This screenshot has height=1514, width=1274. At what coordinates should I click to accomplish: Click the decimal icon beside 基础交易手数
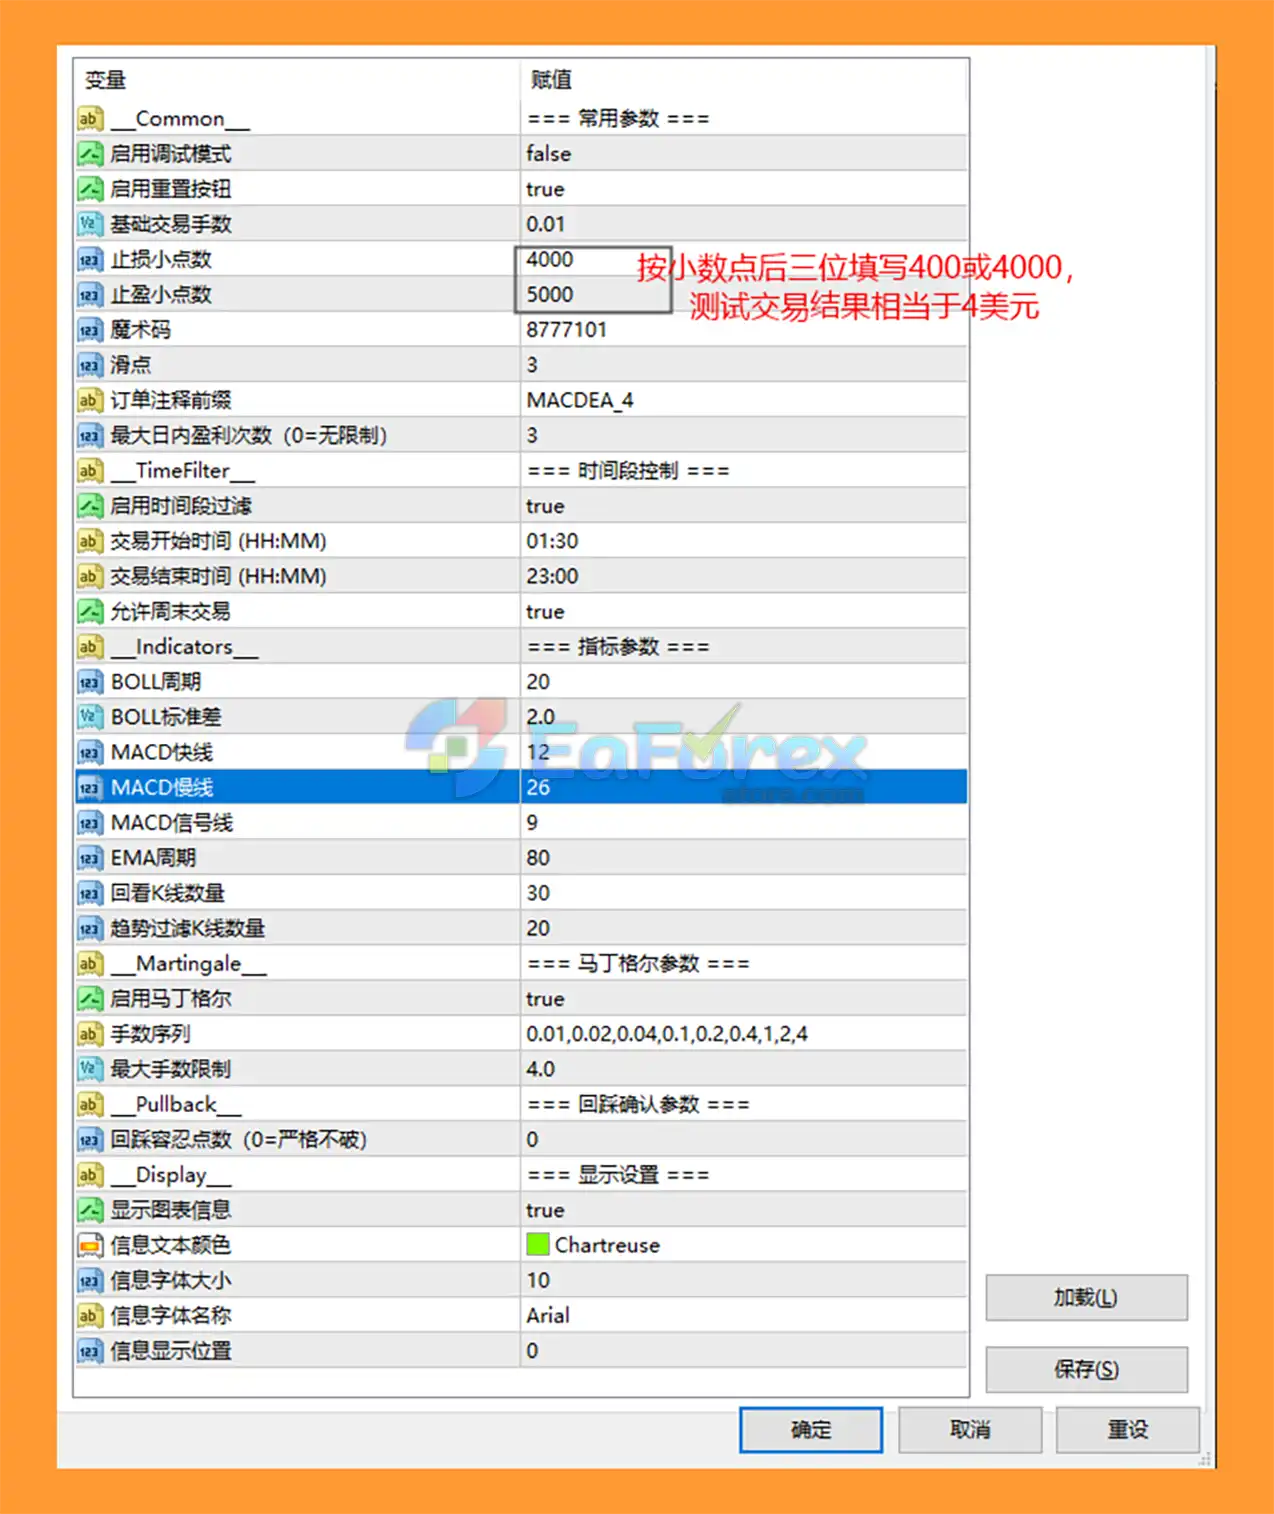(x=90, y=224)
